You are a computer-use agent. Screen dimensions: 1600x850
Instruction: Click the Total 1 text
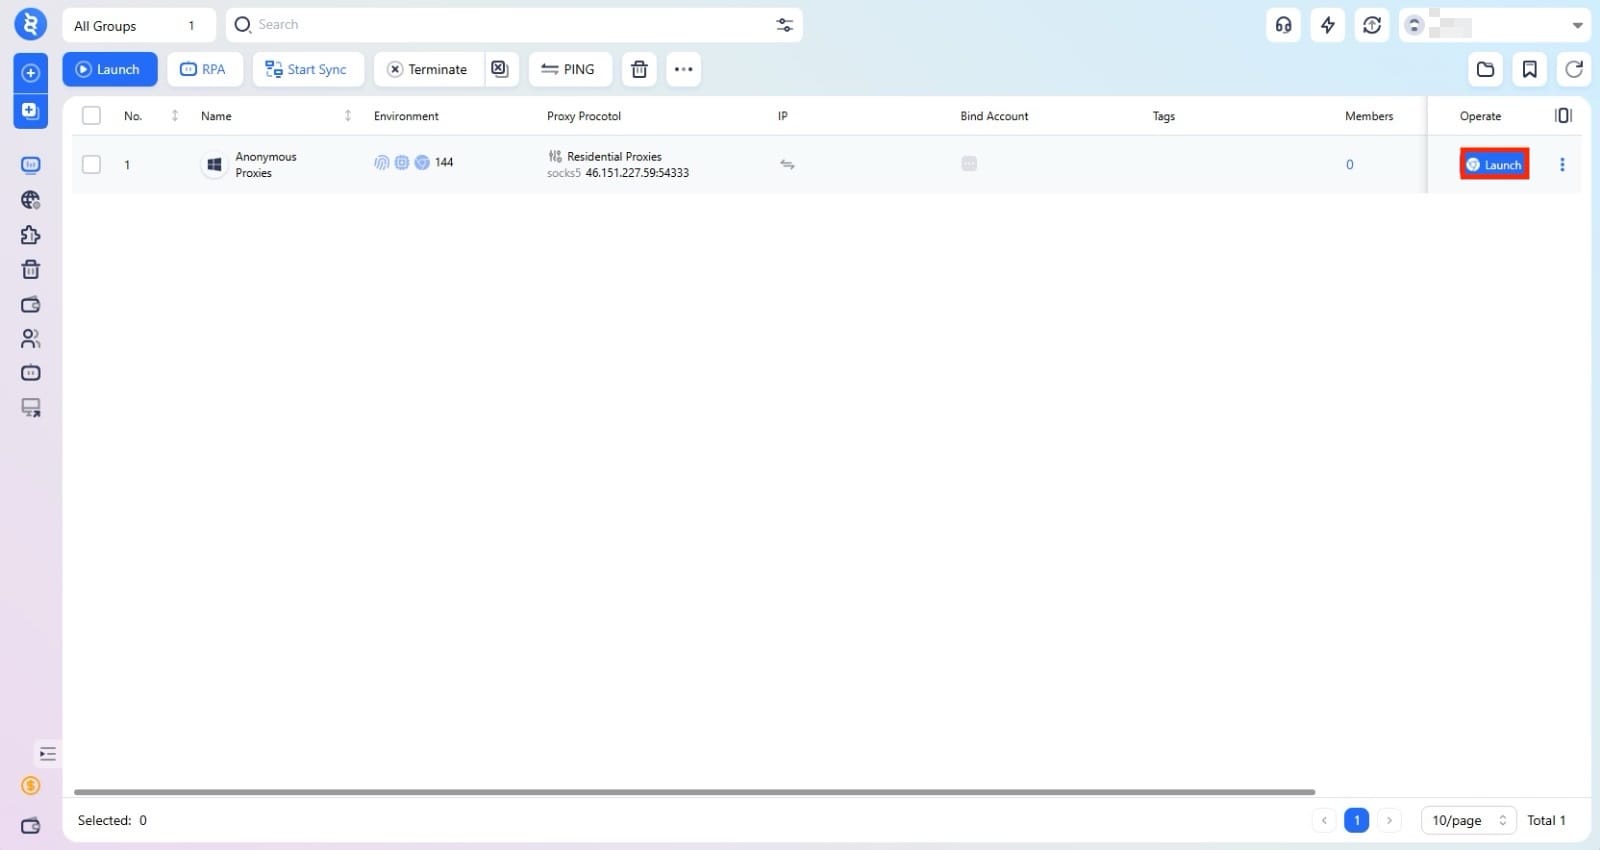click(x=1546, y=820)
